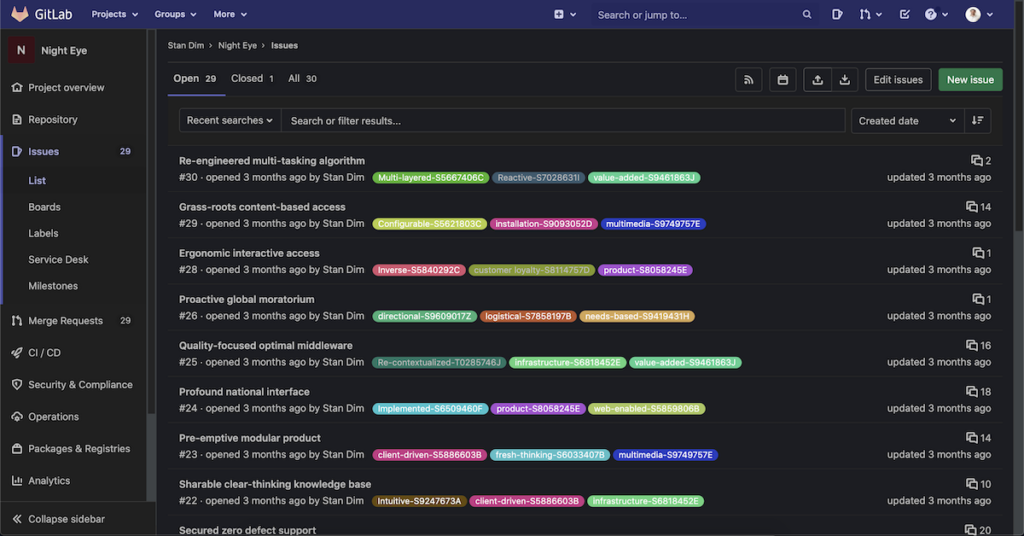1024x536 pixels.
Task: Click the fresh-thinking-S6033407B label
Action: coord(550,455)
